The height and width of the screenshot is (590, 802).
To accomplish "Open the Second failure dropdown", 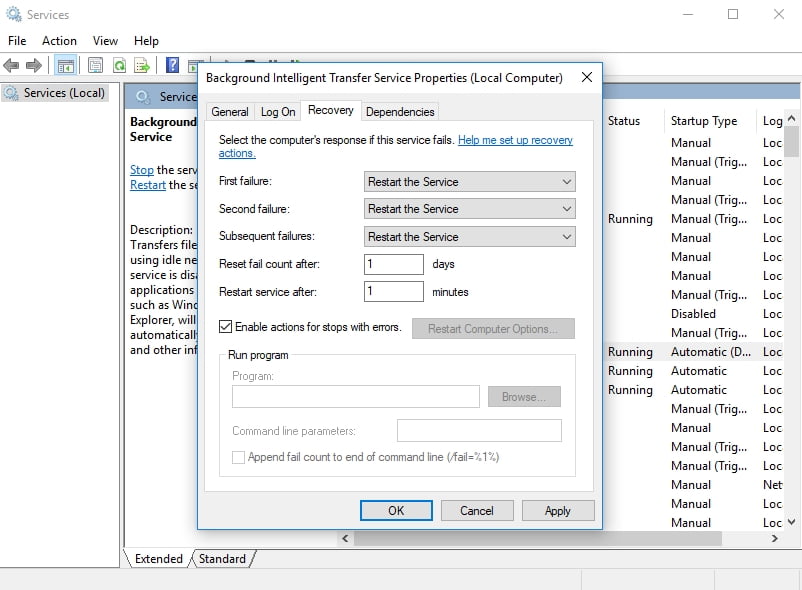I will [469, 209].
